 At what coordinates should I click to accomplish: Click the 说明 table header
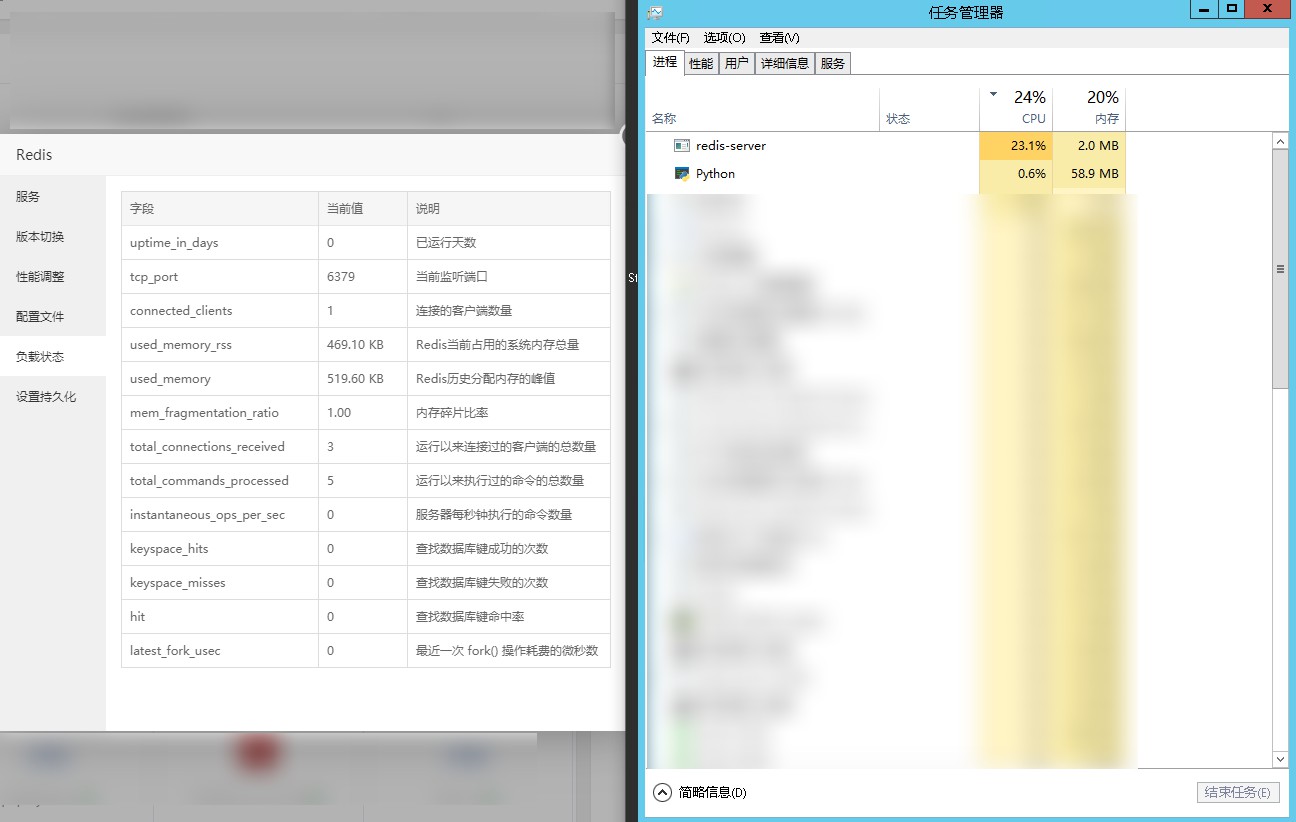pyautogui.click(x=509, y=209)
